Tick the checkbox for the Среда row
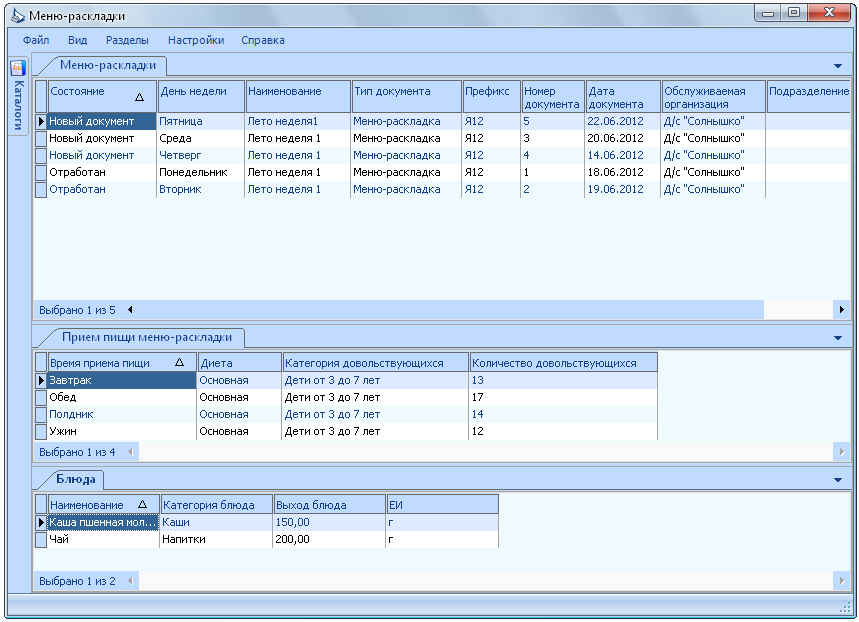859x622 pixels. point(41,139)
